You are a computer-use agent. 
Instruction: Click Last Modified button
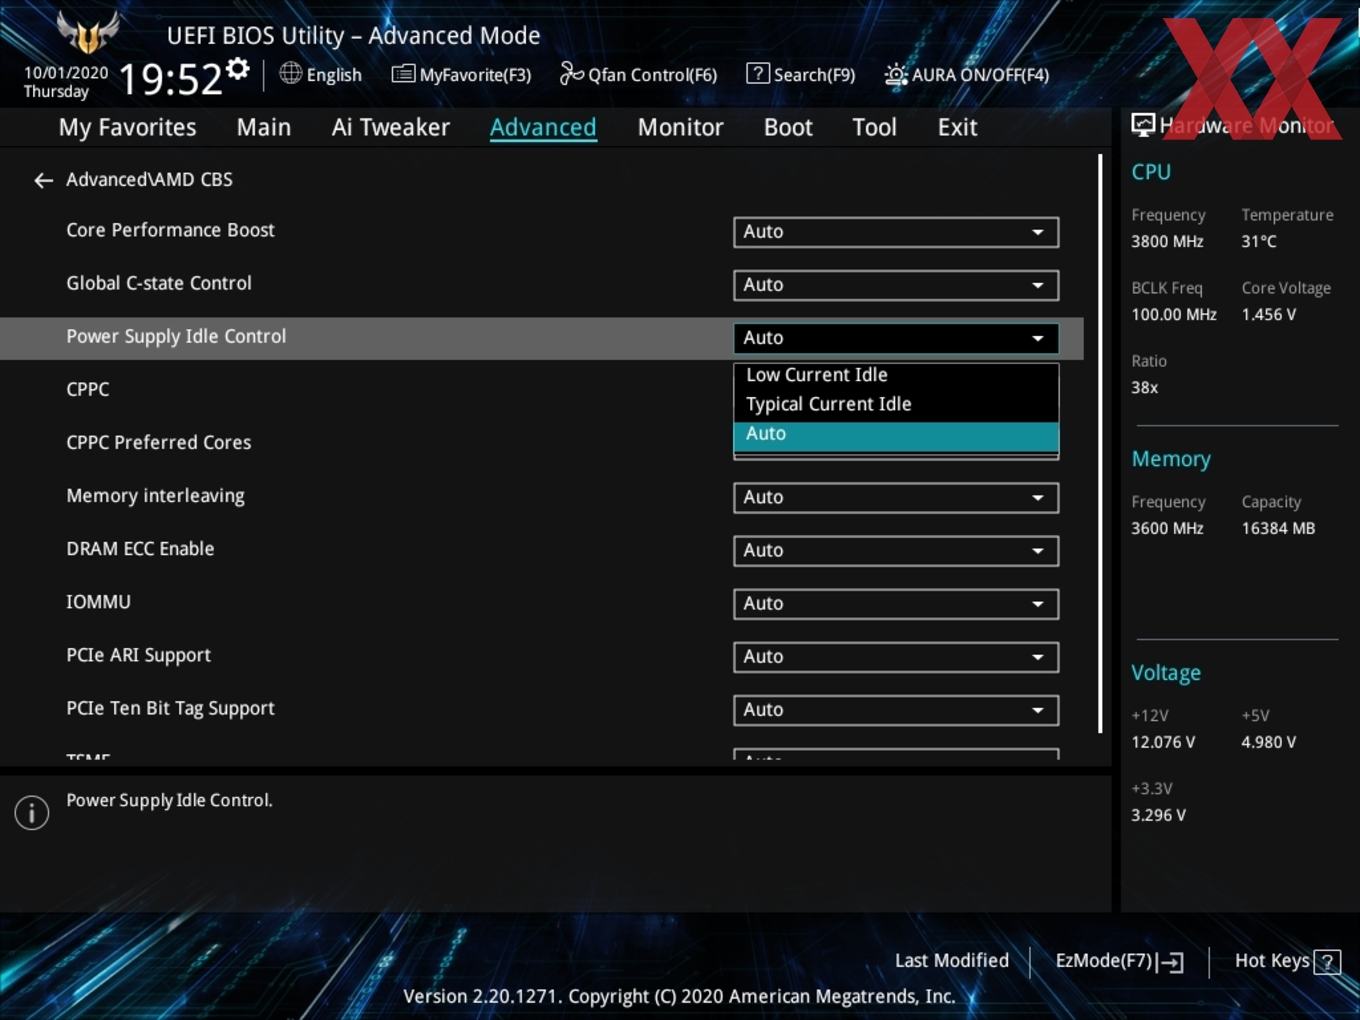pos(951,961)
